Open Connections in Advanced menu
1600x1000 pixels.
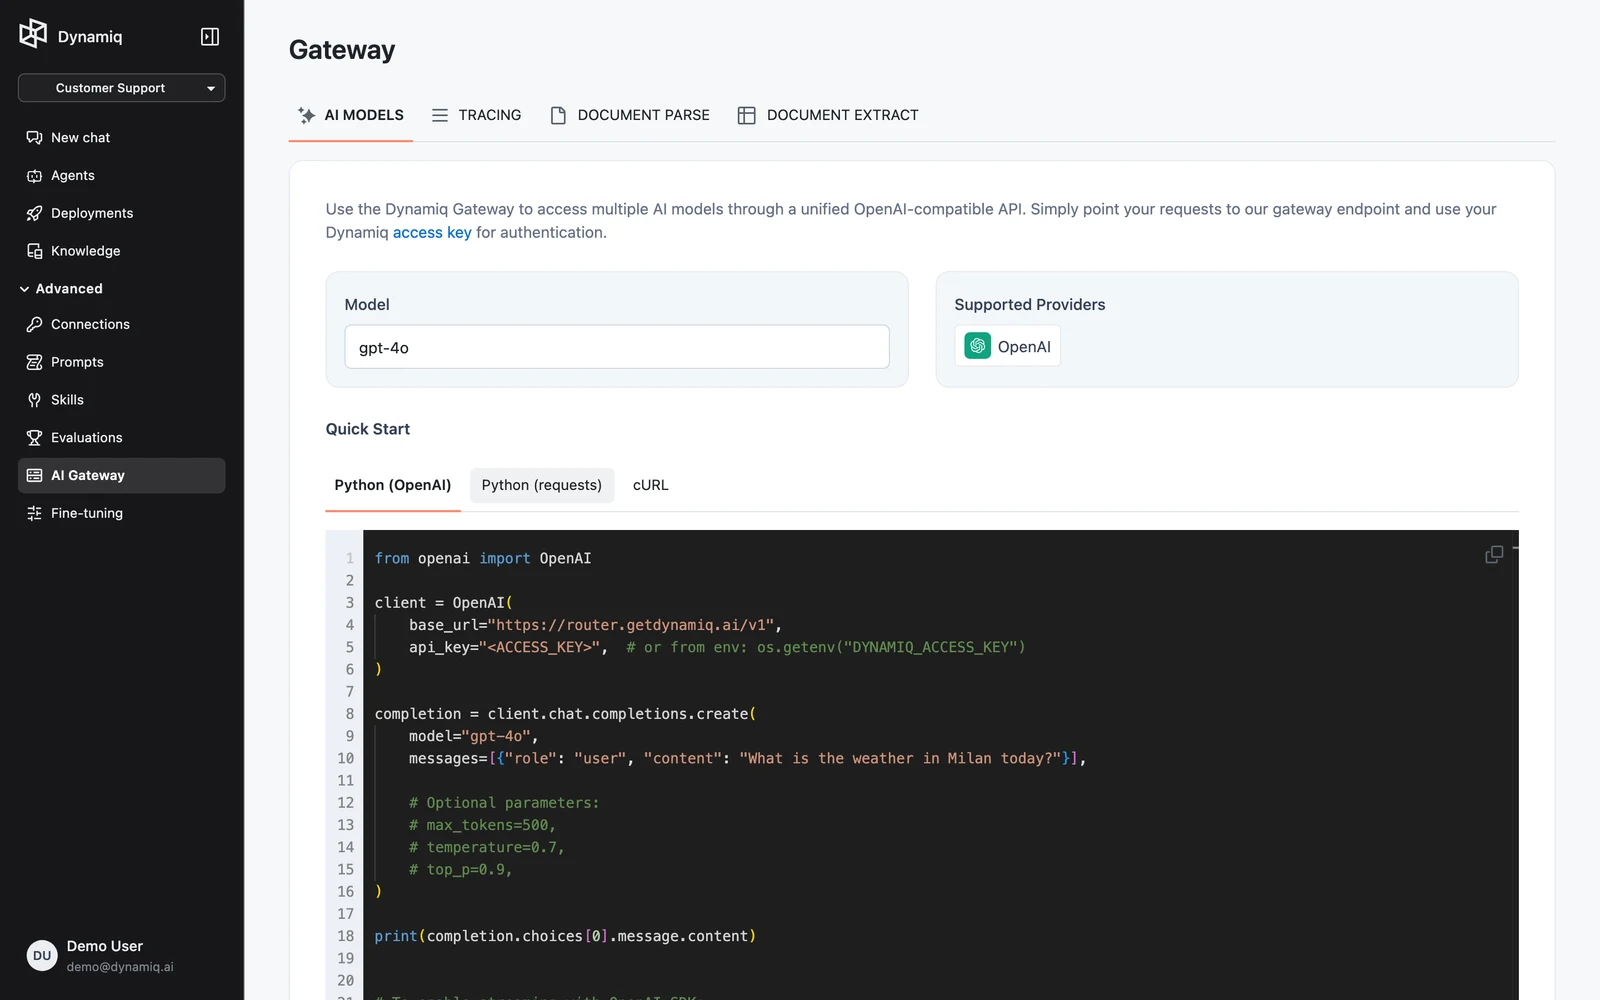[x=121, y=325]
